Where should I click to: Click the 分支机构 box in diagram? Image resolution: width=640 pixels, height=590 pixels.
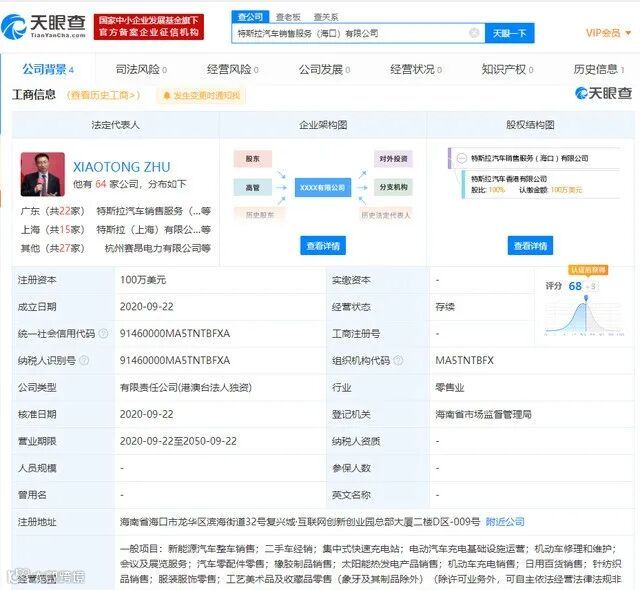[393, 187]
